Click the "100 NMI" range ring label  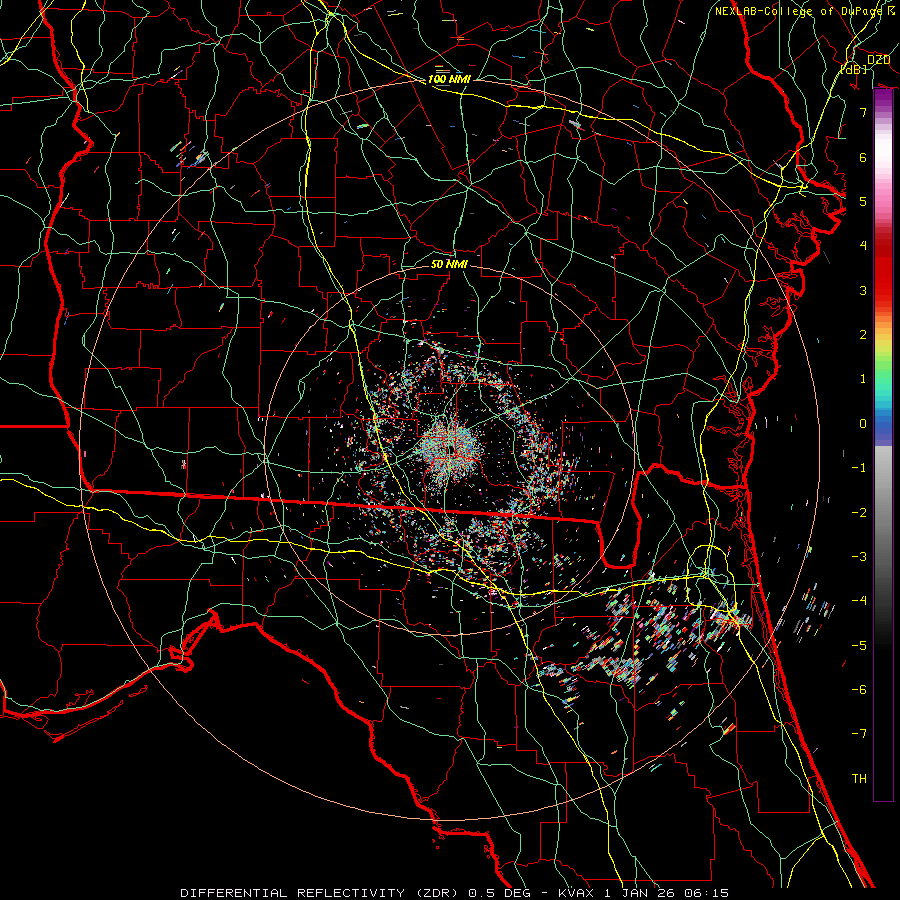(449, 79)
